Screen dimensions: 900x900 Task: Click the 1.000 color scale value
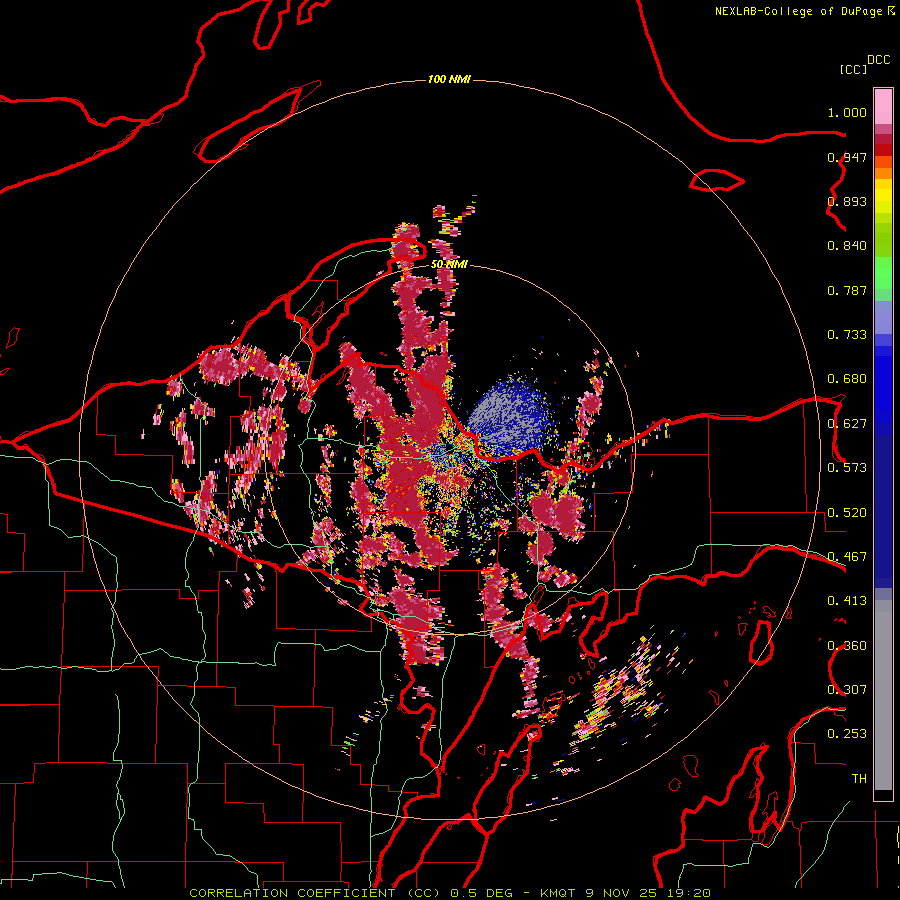coord(847,112)
